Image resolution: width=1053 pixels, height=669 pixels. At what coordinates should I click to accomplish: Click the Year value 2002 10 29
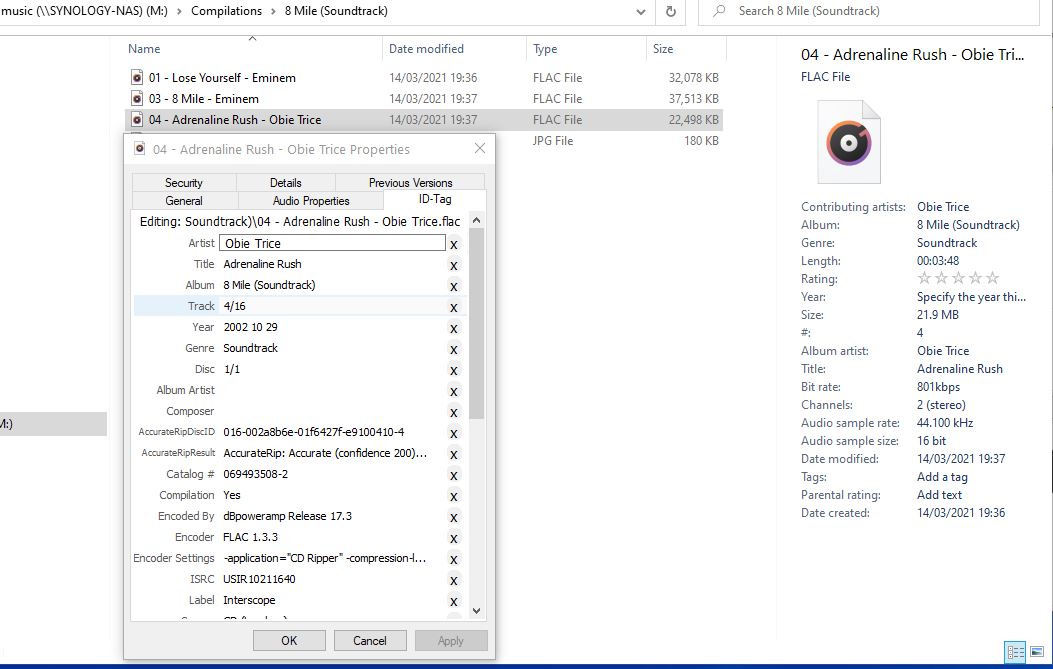(250, 327)
